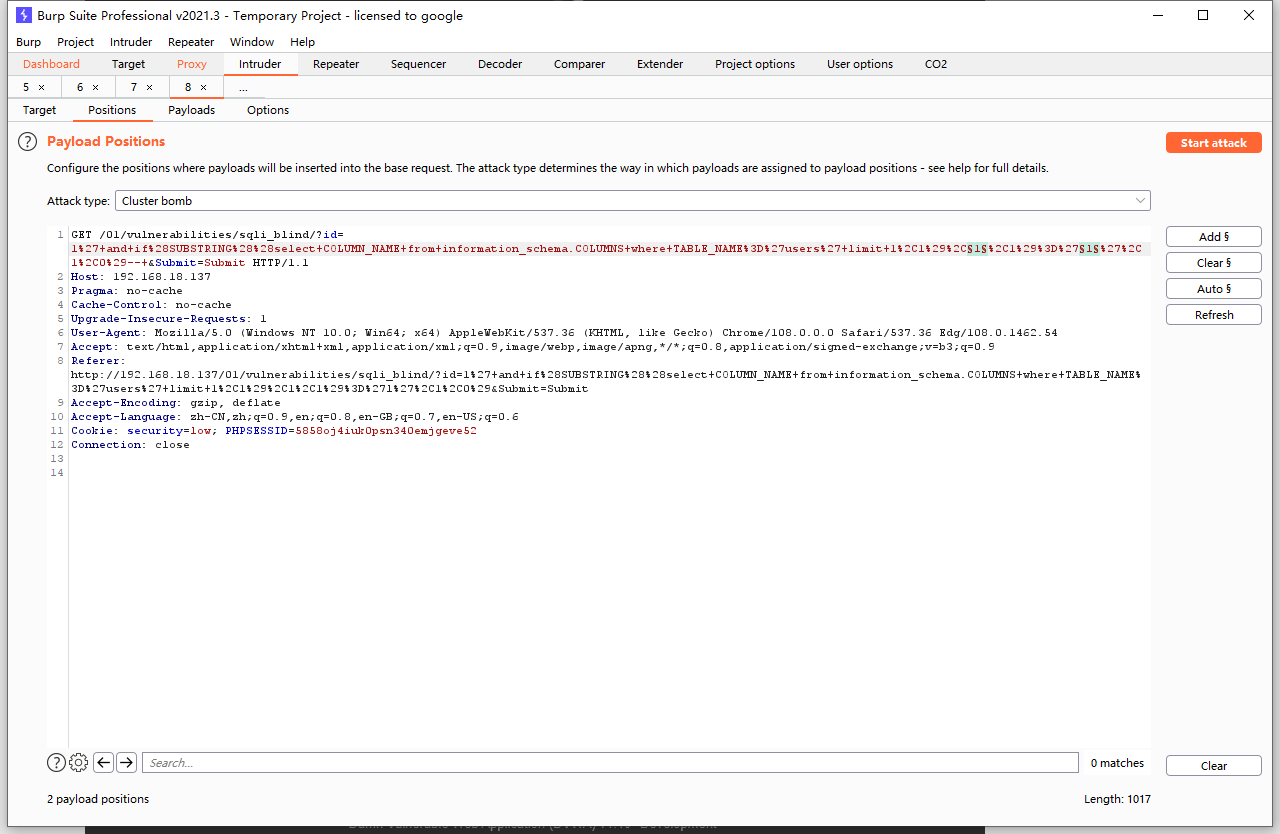
Task: Click the '0 matches' search result label
Action: click(x=1117, y=763)
